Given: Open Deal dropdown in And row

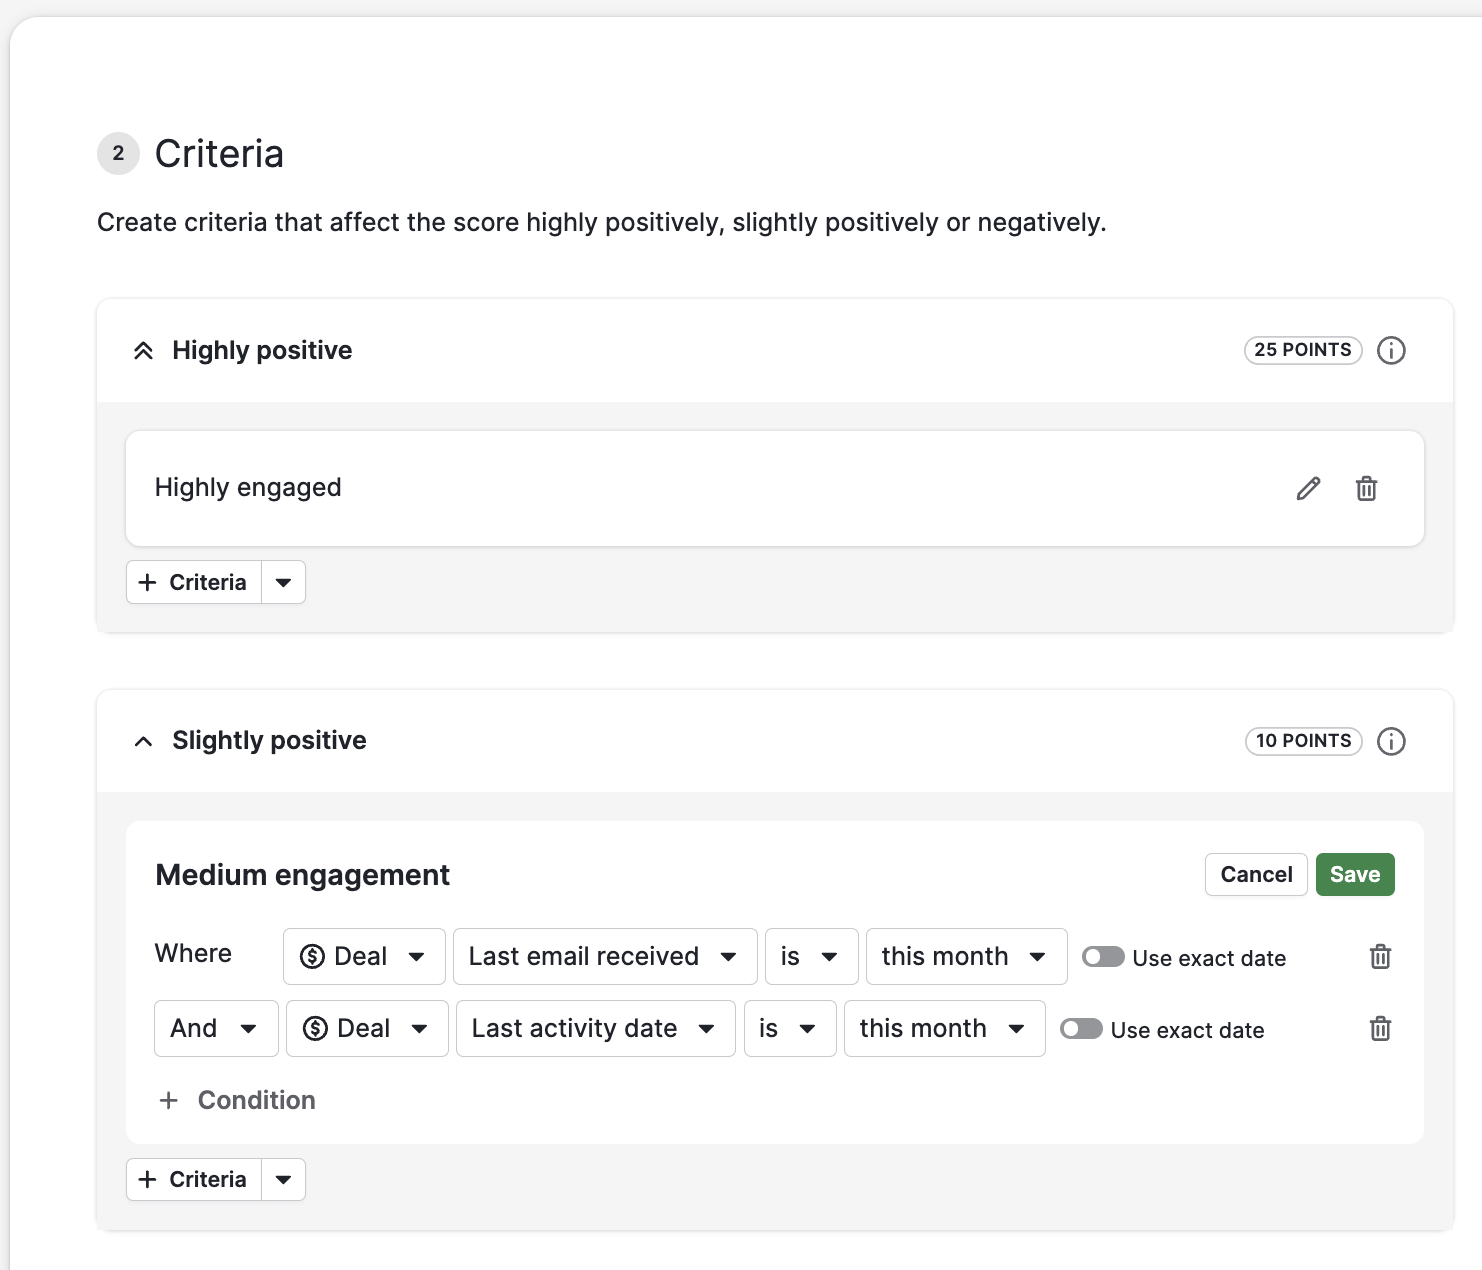Looking at the screenshot, I should click(x=367, y=1029).
